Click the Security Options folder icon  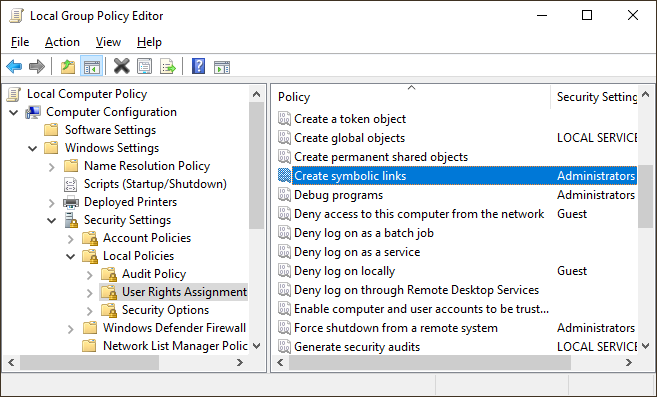click(x=109, y=310)
